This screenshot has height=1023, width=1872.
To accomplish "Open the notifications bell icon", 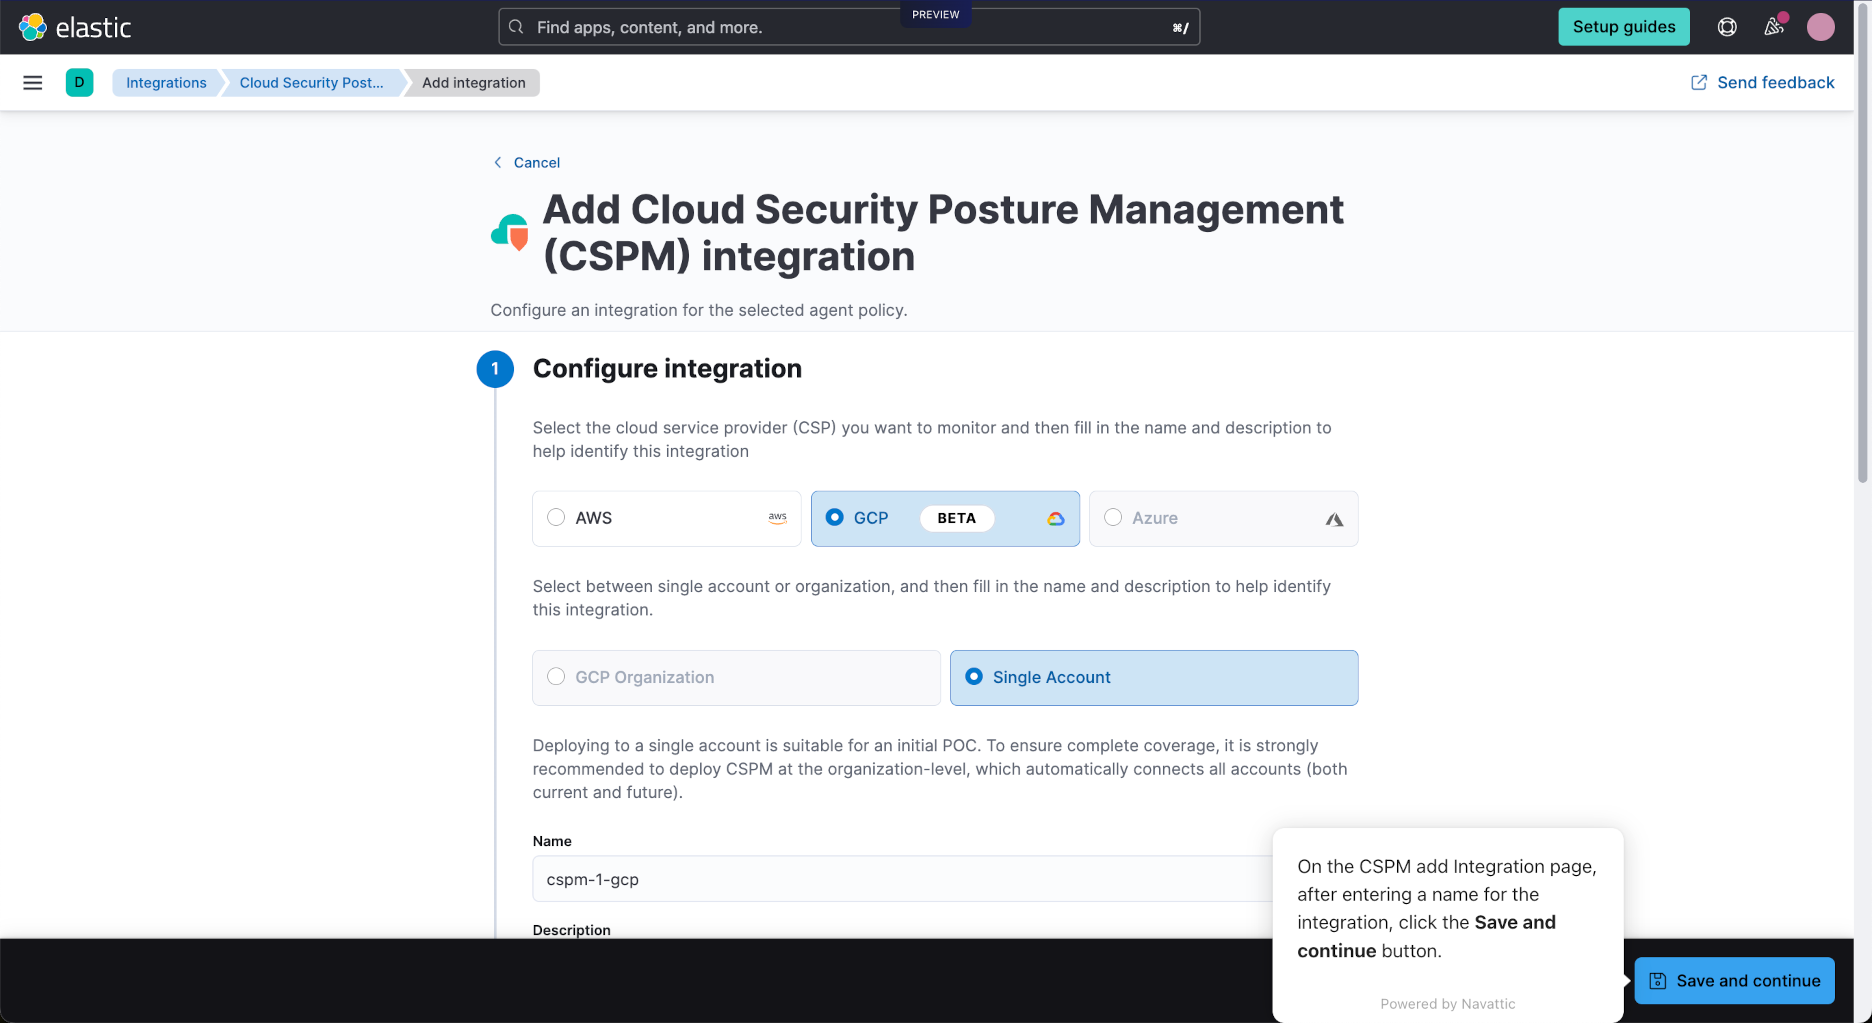I will (x=1773, y=27).
